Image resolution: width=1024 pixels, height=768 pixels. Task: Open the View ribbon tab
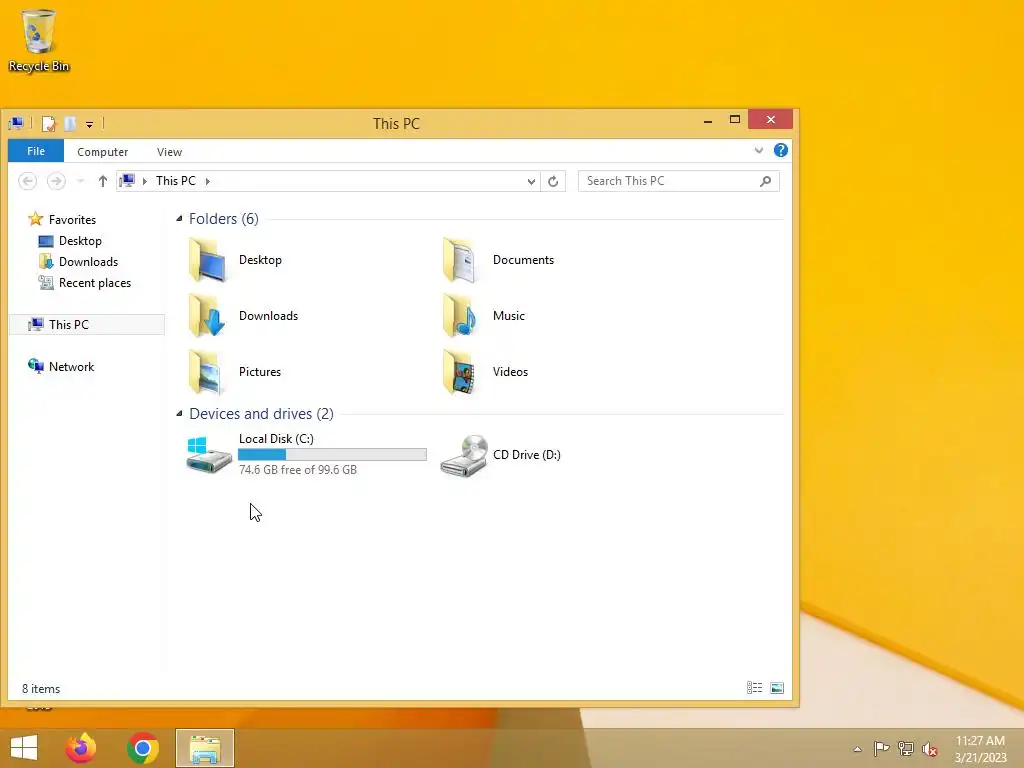[x=169, y=152]
